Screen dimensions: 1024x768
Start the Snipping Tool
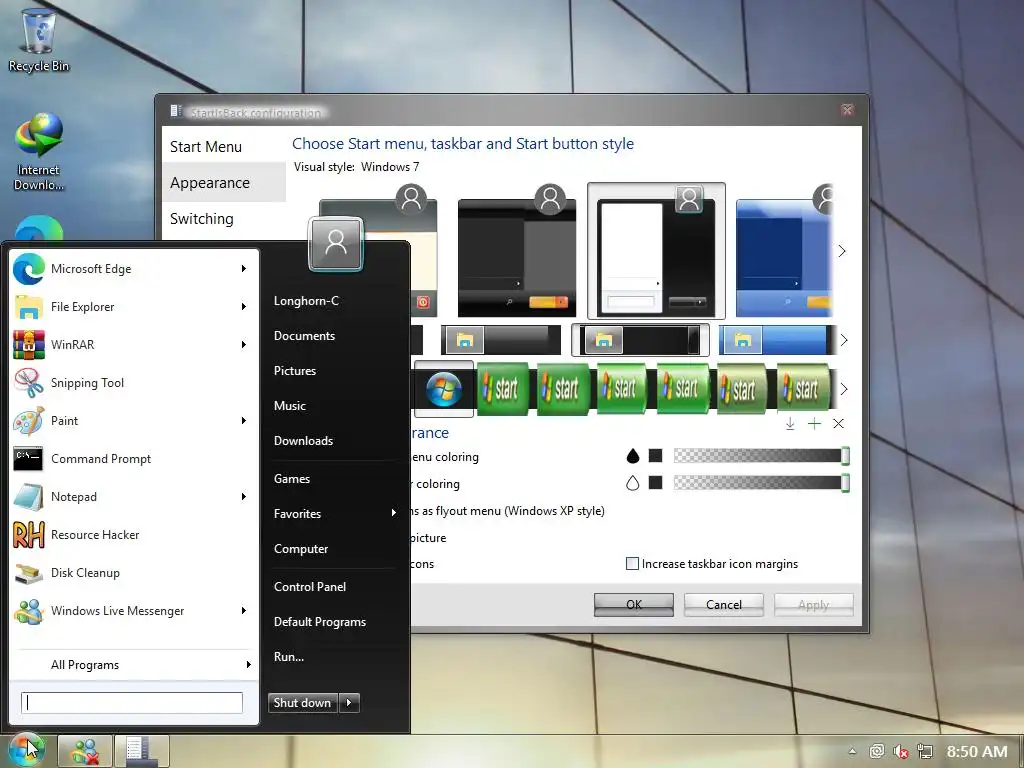(x=135, y=383)
